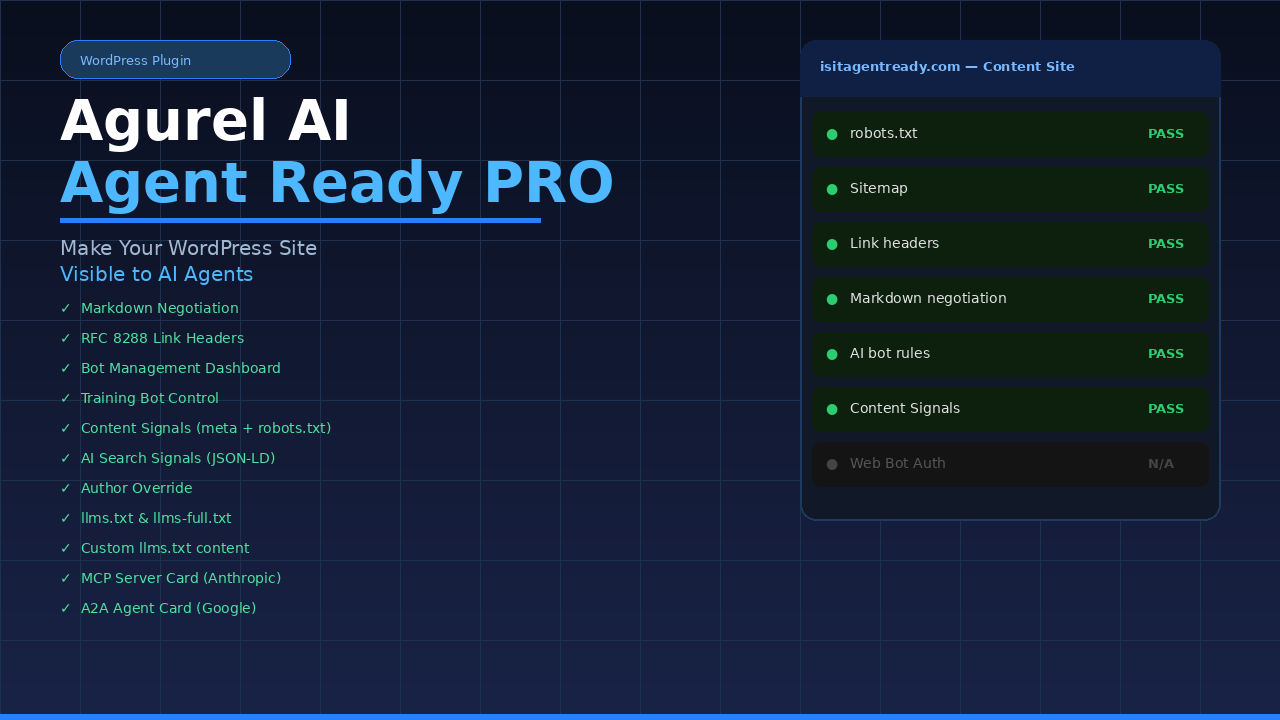Click the checkmark next to Training Bot Control
Image resolution: width=1280 pixels, height=720 pixels.
66,398
